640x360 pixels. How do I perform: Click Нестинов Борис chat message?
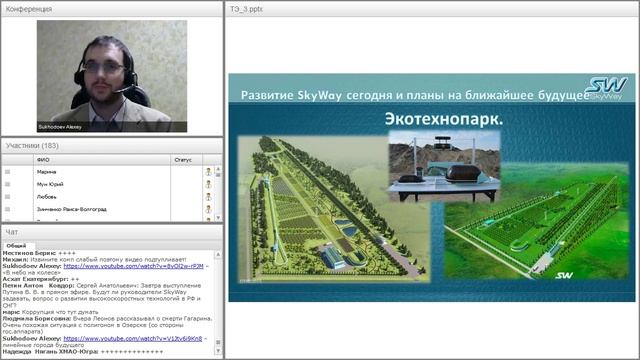pos(39,253)
